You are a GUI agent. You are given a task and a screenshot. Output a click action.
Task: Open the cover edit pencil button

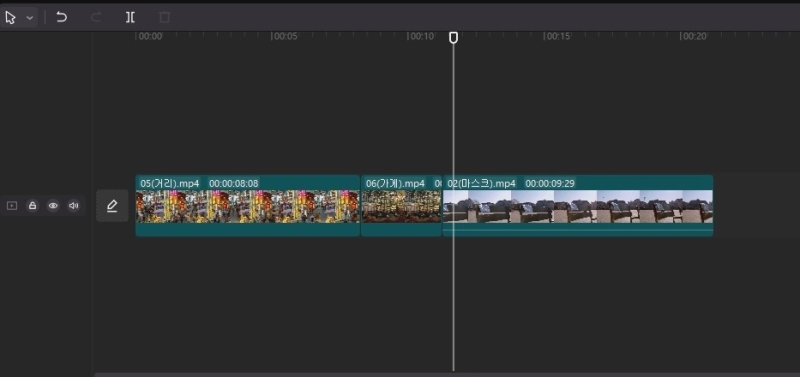(x=112, y=206)
